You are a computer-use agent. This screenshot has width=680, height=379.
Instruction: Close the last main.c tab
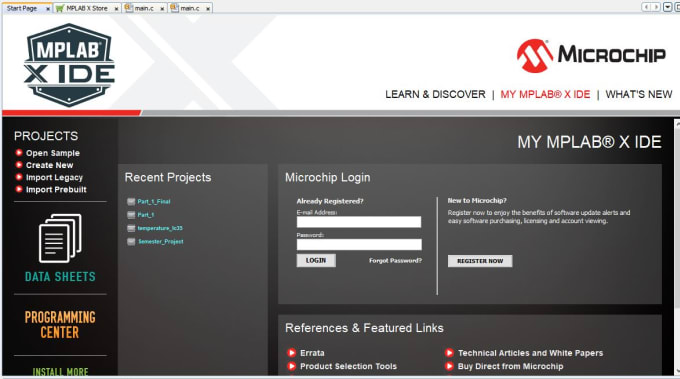[x=208, y=9]
